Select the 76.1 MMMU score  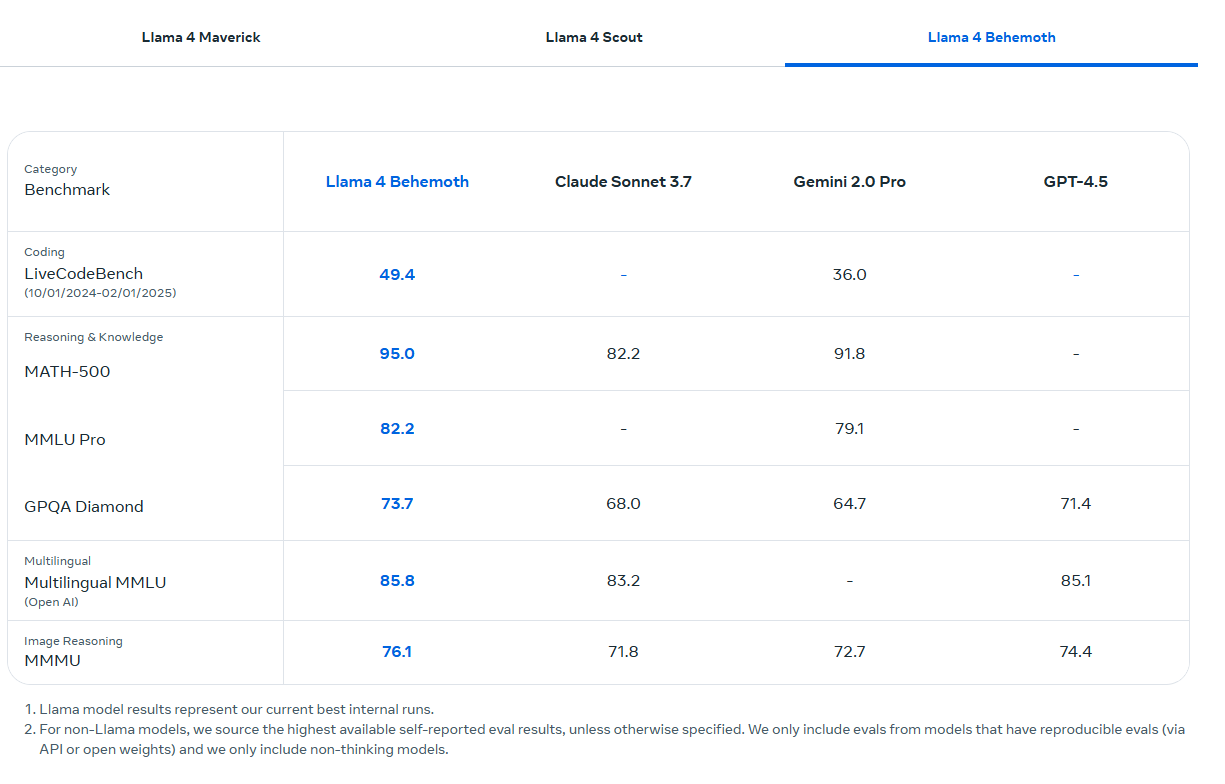coord(397,652)
